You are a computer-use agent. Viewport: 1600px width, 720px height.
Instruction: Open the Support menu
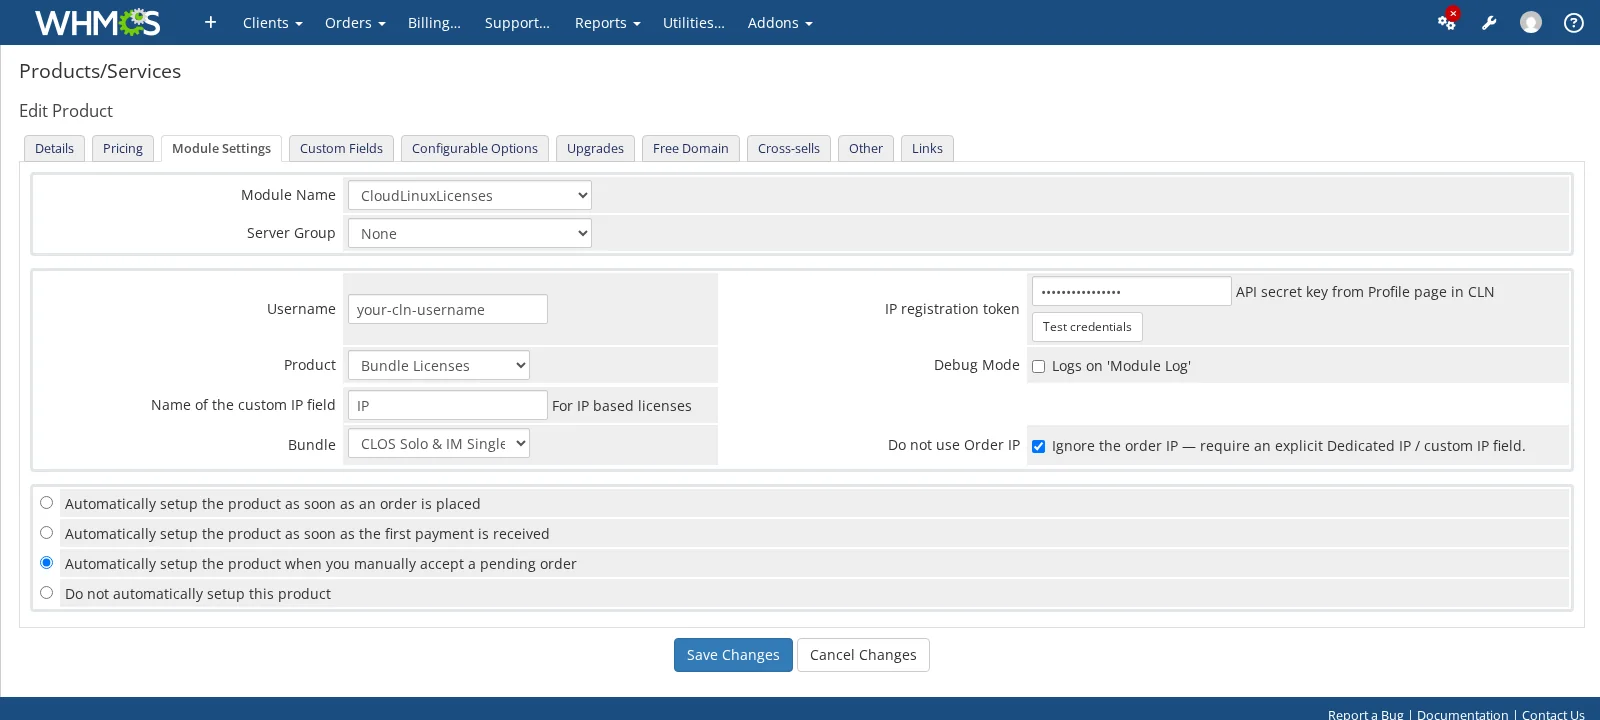(x=517, y=22)
